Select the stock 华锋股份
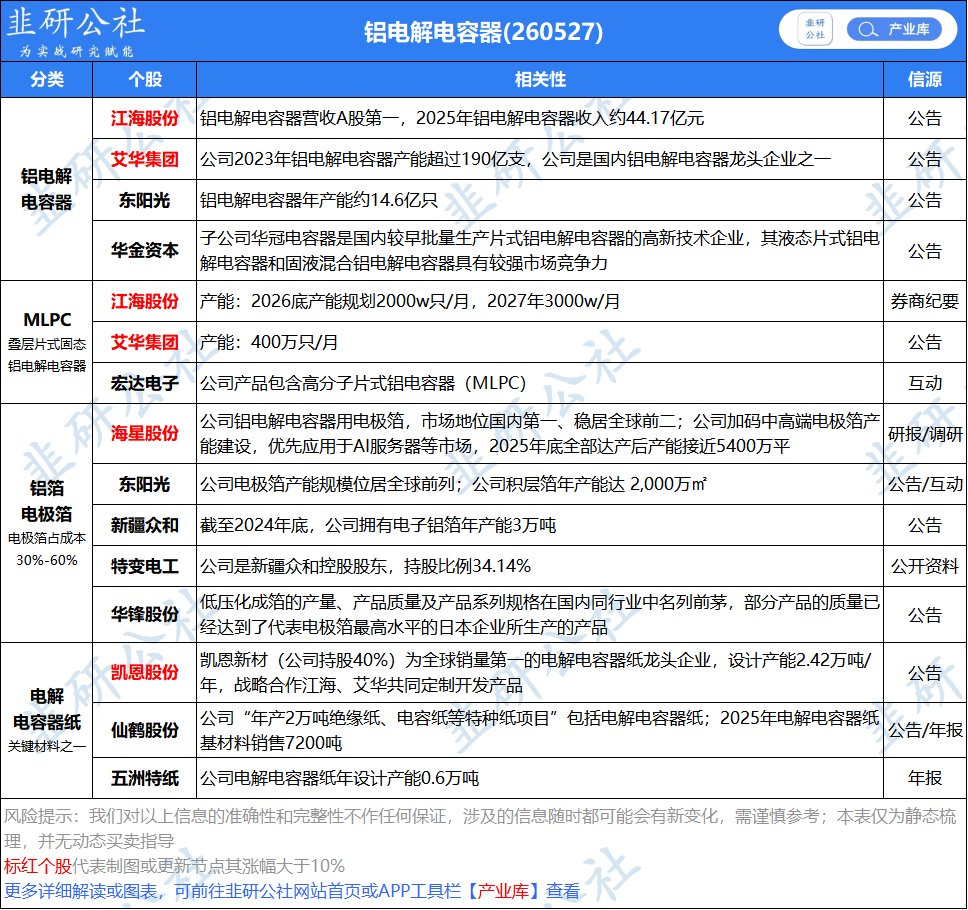Screen dimensions: 968x910 [x=144, y=614]
